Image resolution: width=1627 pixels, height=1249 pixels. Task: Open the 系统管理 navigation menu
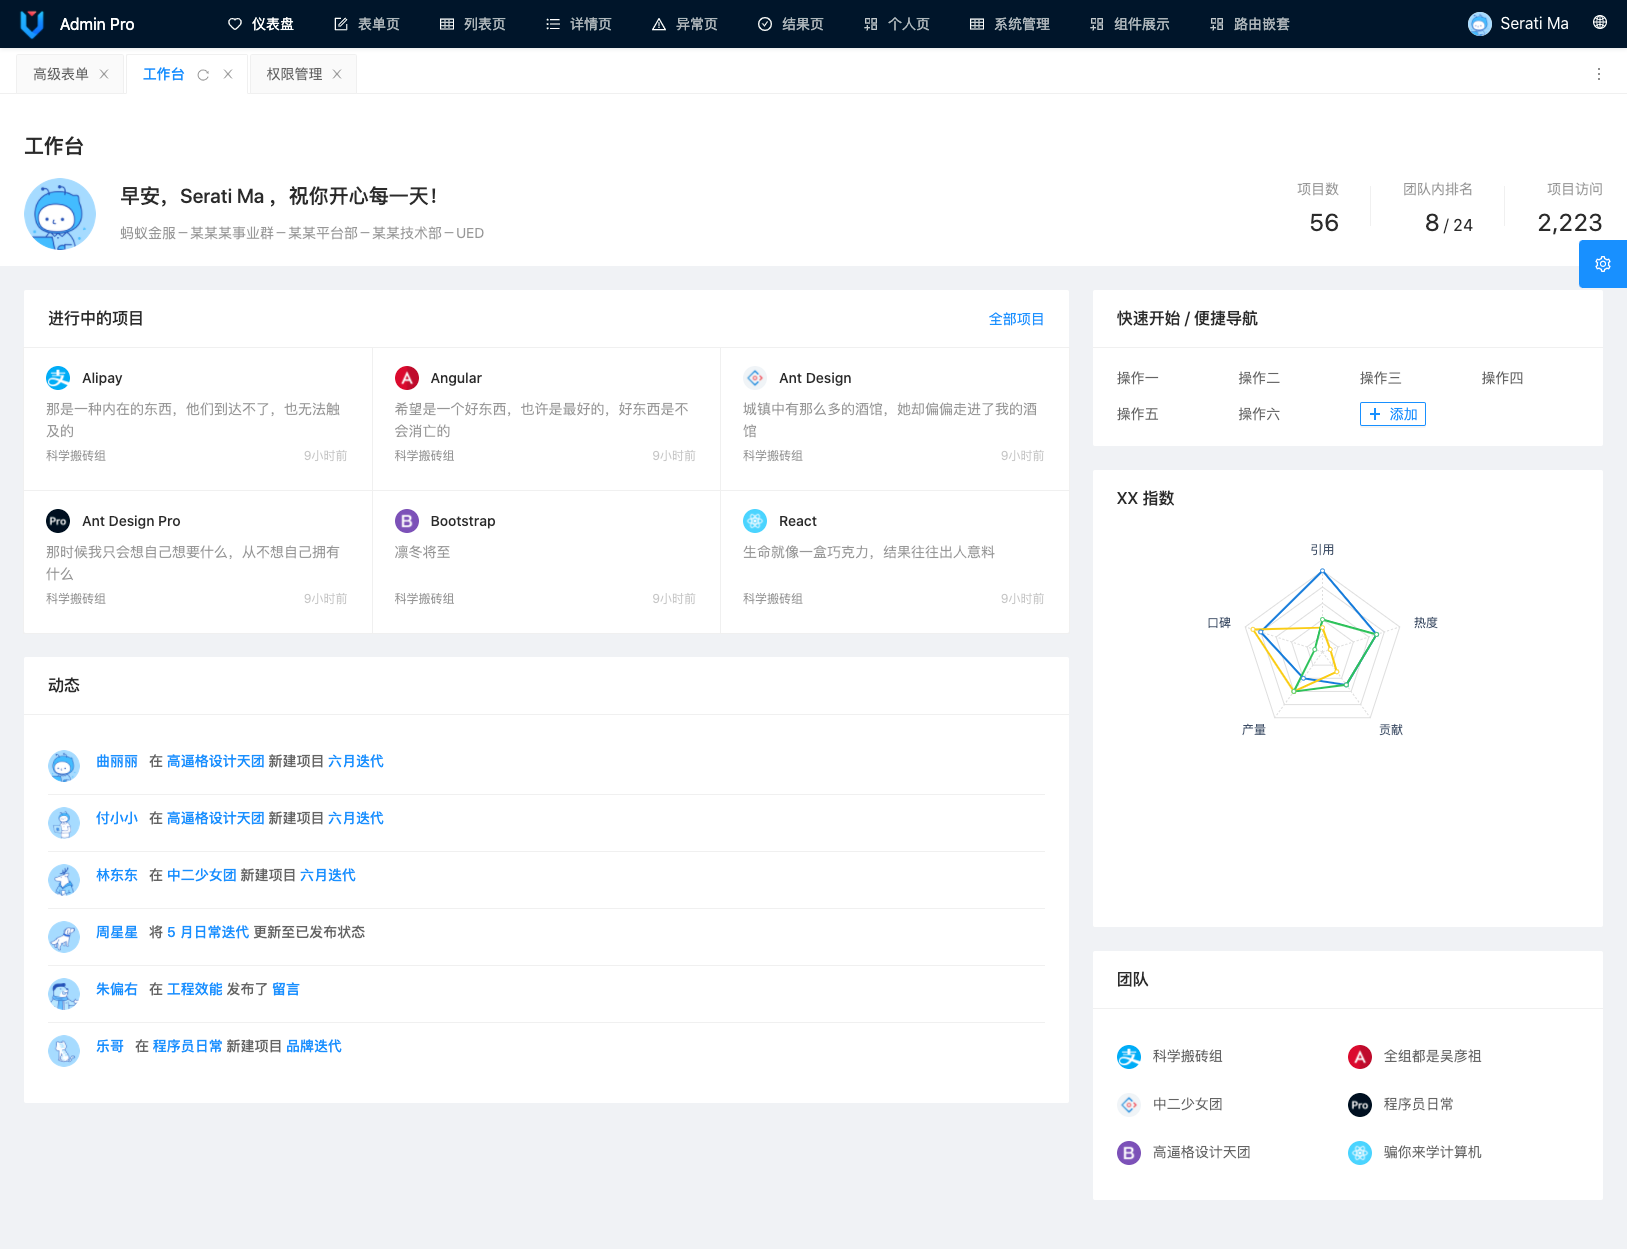pyautogui.click(x=1010, y=24)
